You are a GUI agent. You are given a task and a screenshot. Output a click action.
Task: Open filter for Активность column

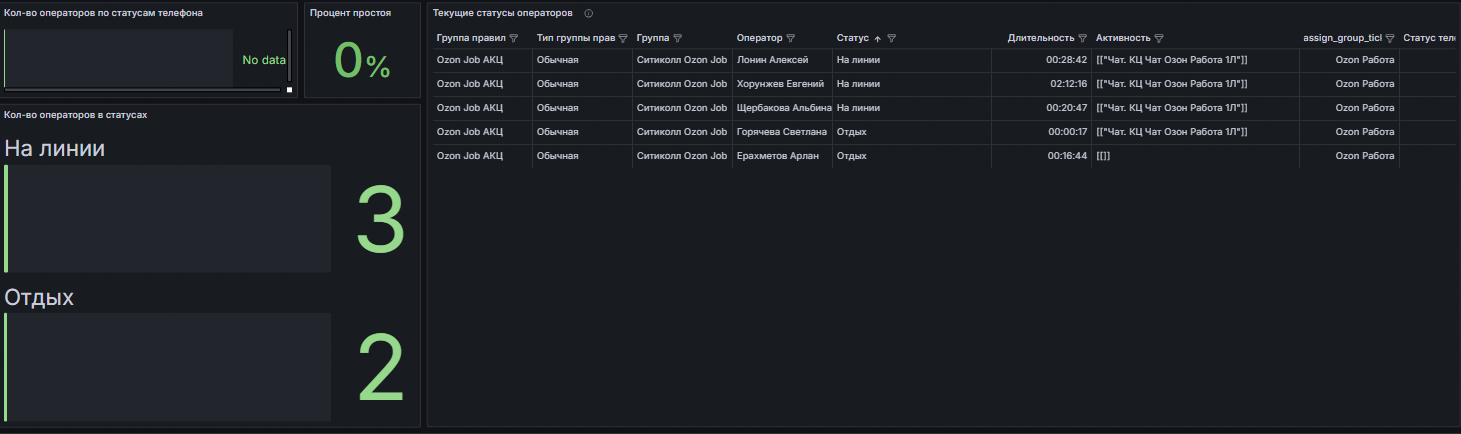tap(1159, 38)
